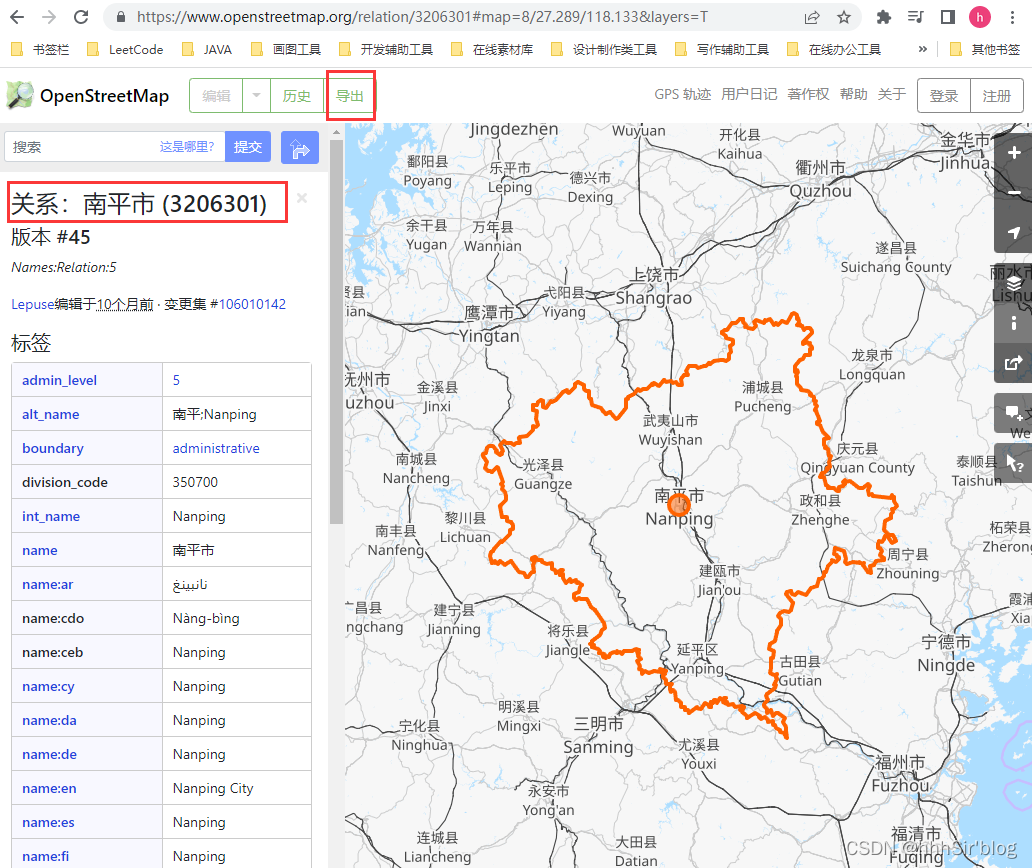Click the alt_name tag key
Viewport: 1032px width, 868px height.
pyautogui.click(x=51, y=415)
